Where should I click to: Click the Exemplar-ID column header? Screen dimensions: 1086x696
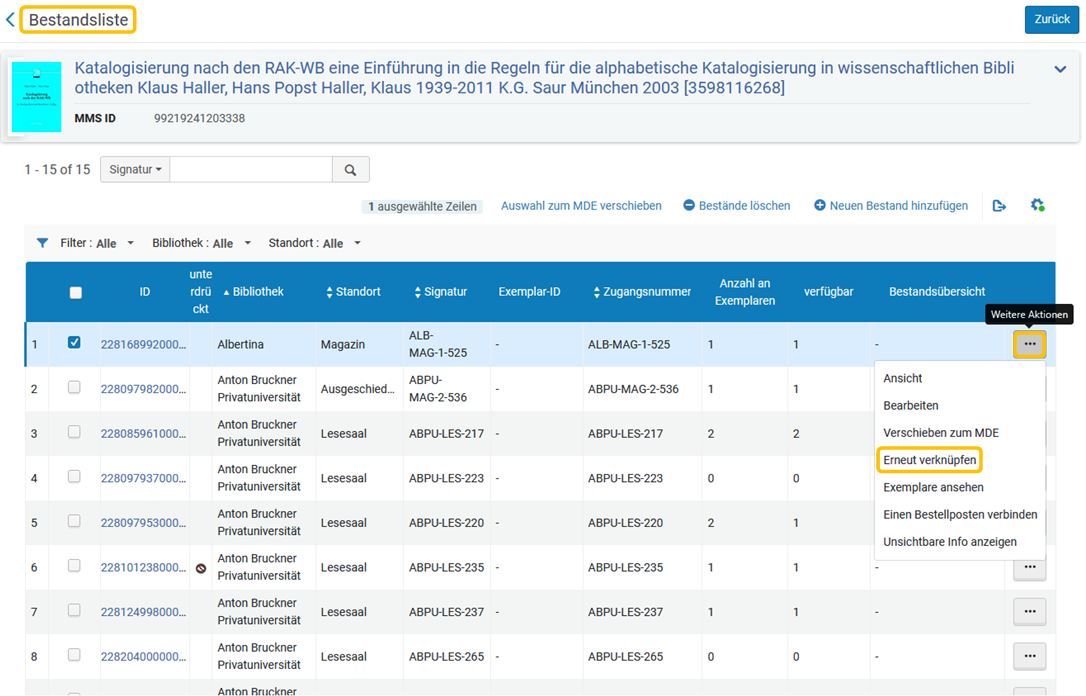[529, 292]
